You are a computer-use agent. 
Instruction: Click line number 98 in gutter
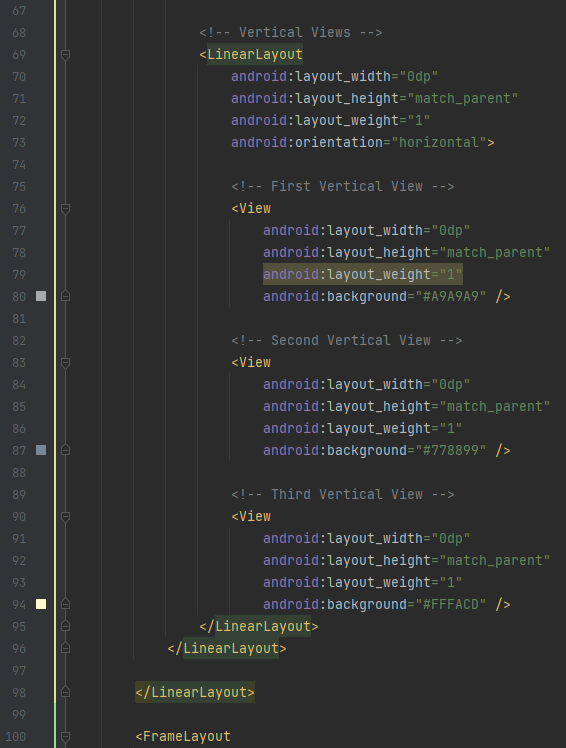(x=19, y=693)
